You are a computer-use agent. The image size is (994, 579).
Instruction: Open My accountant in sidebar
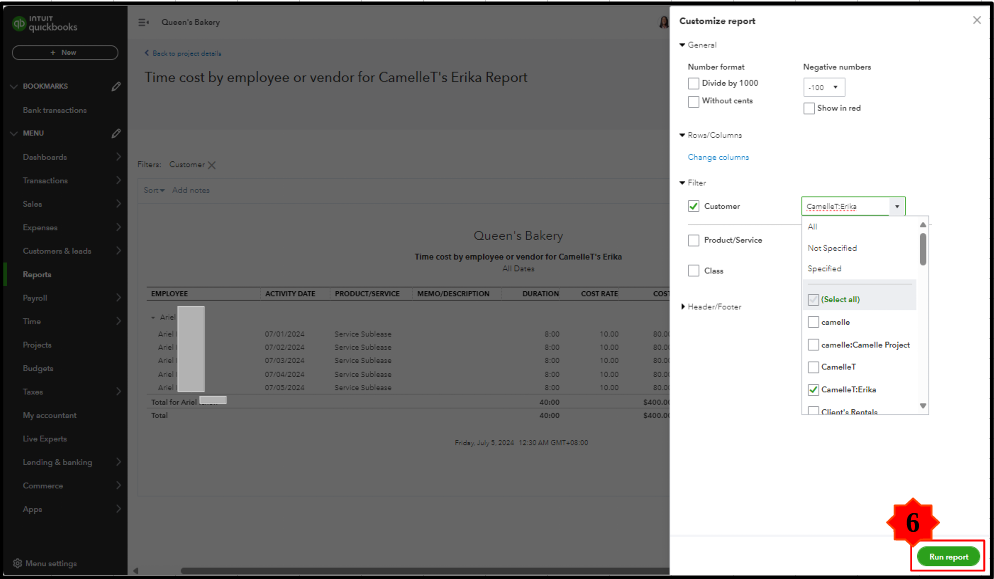click(x=49, y=415)
